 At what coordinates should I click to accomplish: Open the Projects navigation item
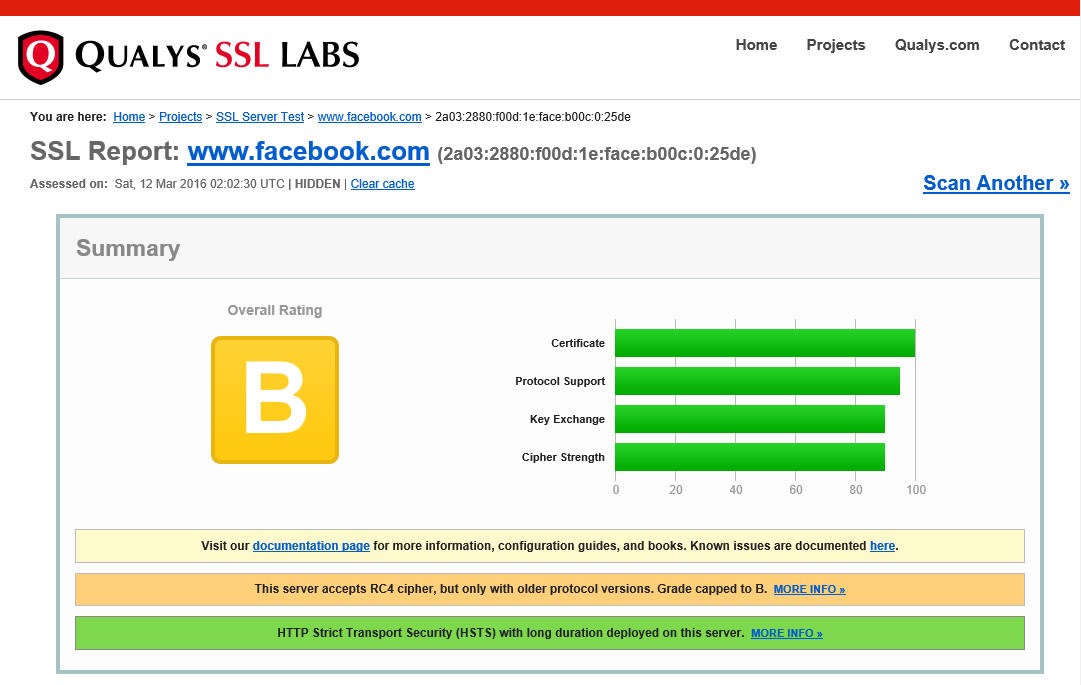[x=836, y=45]
